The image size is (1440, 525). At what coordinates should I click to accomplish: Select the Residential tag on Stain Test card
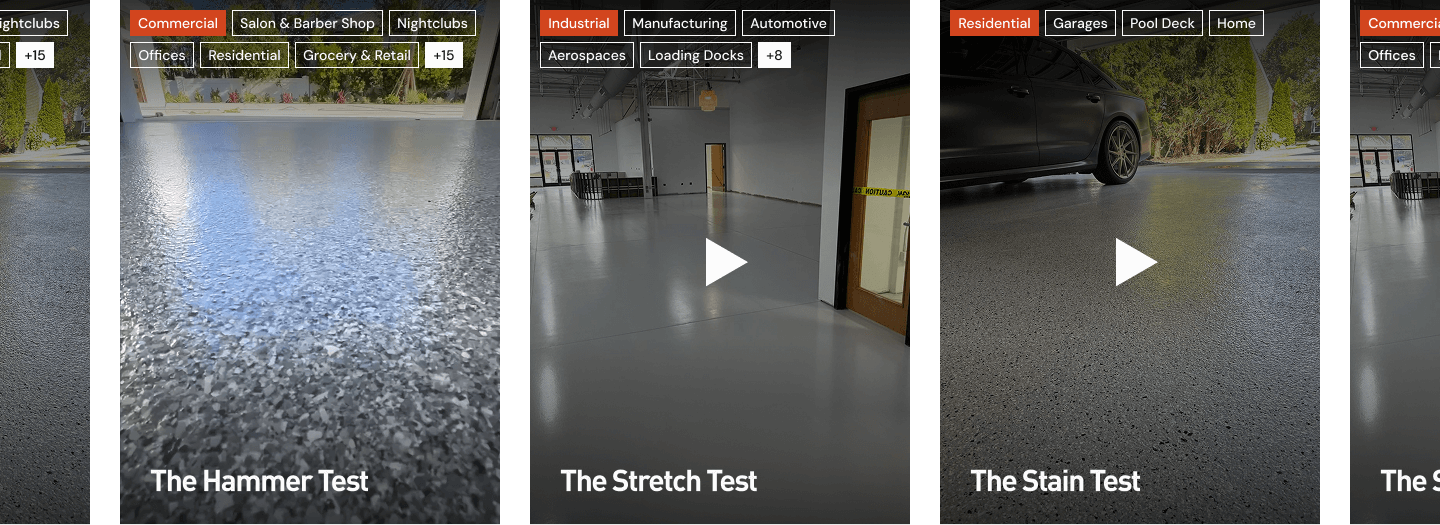pyautogui.click(x=994, y=23)
